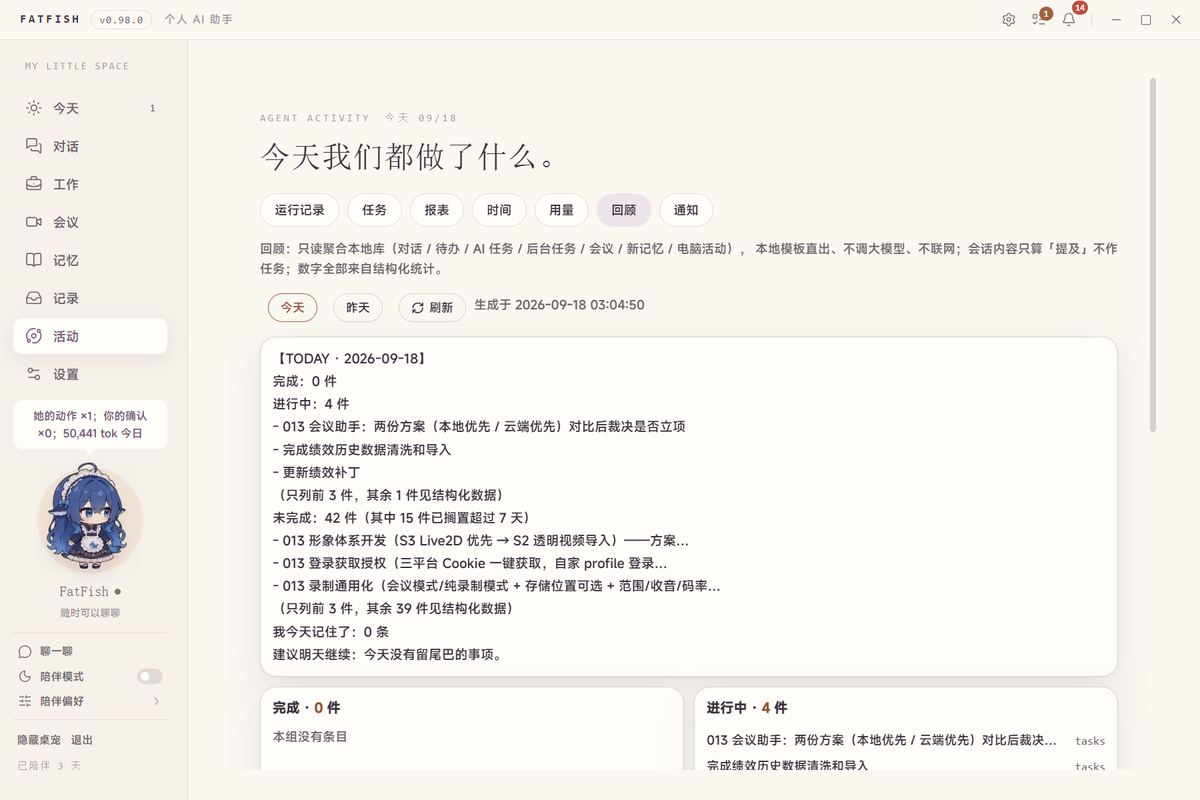1200x800 pixels.
Task: Open 对话 in the sidebar
Action: tap(90, 146)
